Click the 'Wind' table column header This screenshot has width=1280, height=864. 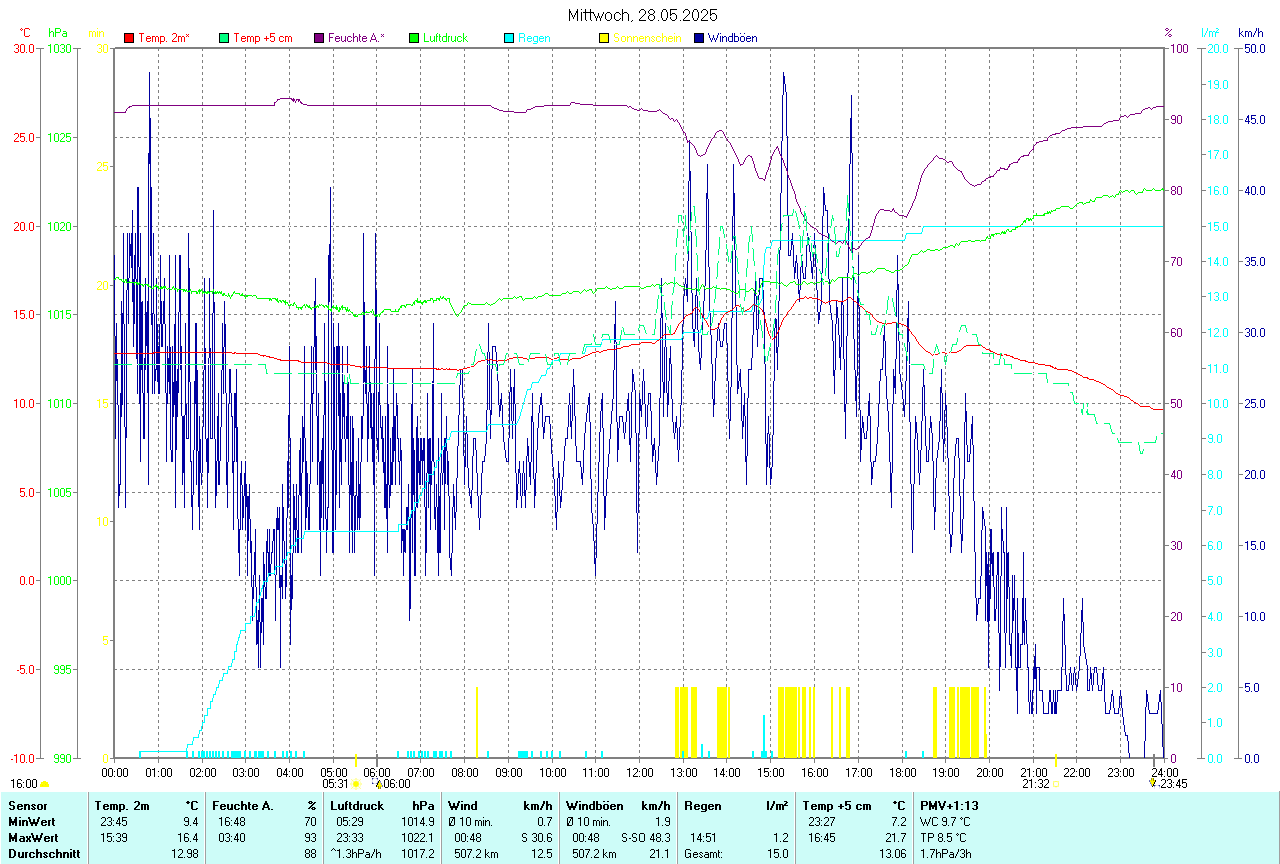463,805
